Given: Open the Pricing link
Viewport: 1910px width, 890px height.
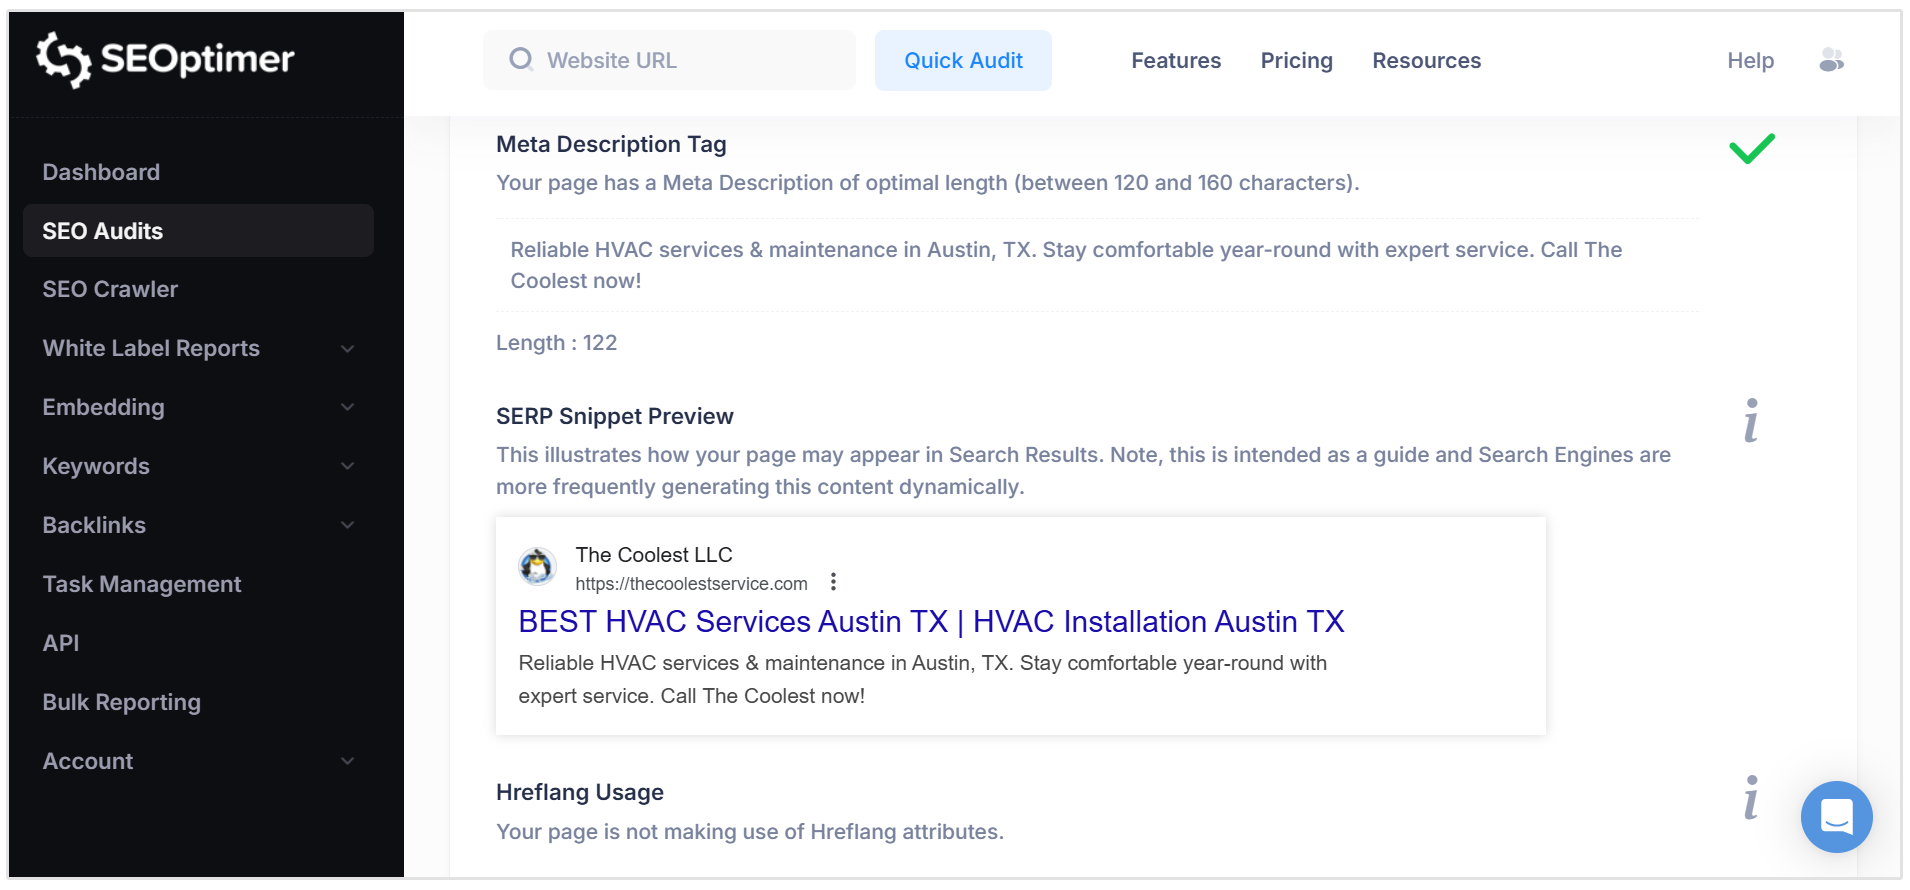Looking at the screenshot, I should point(1296,60).
